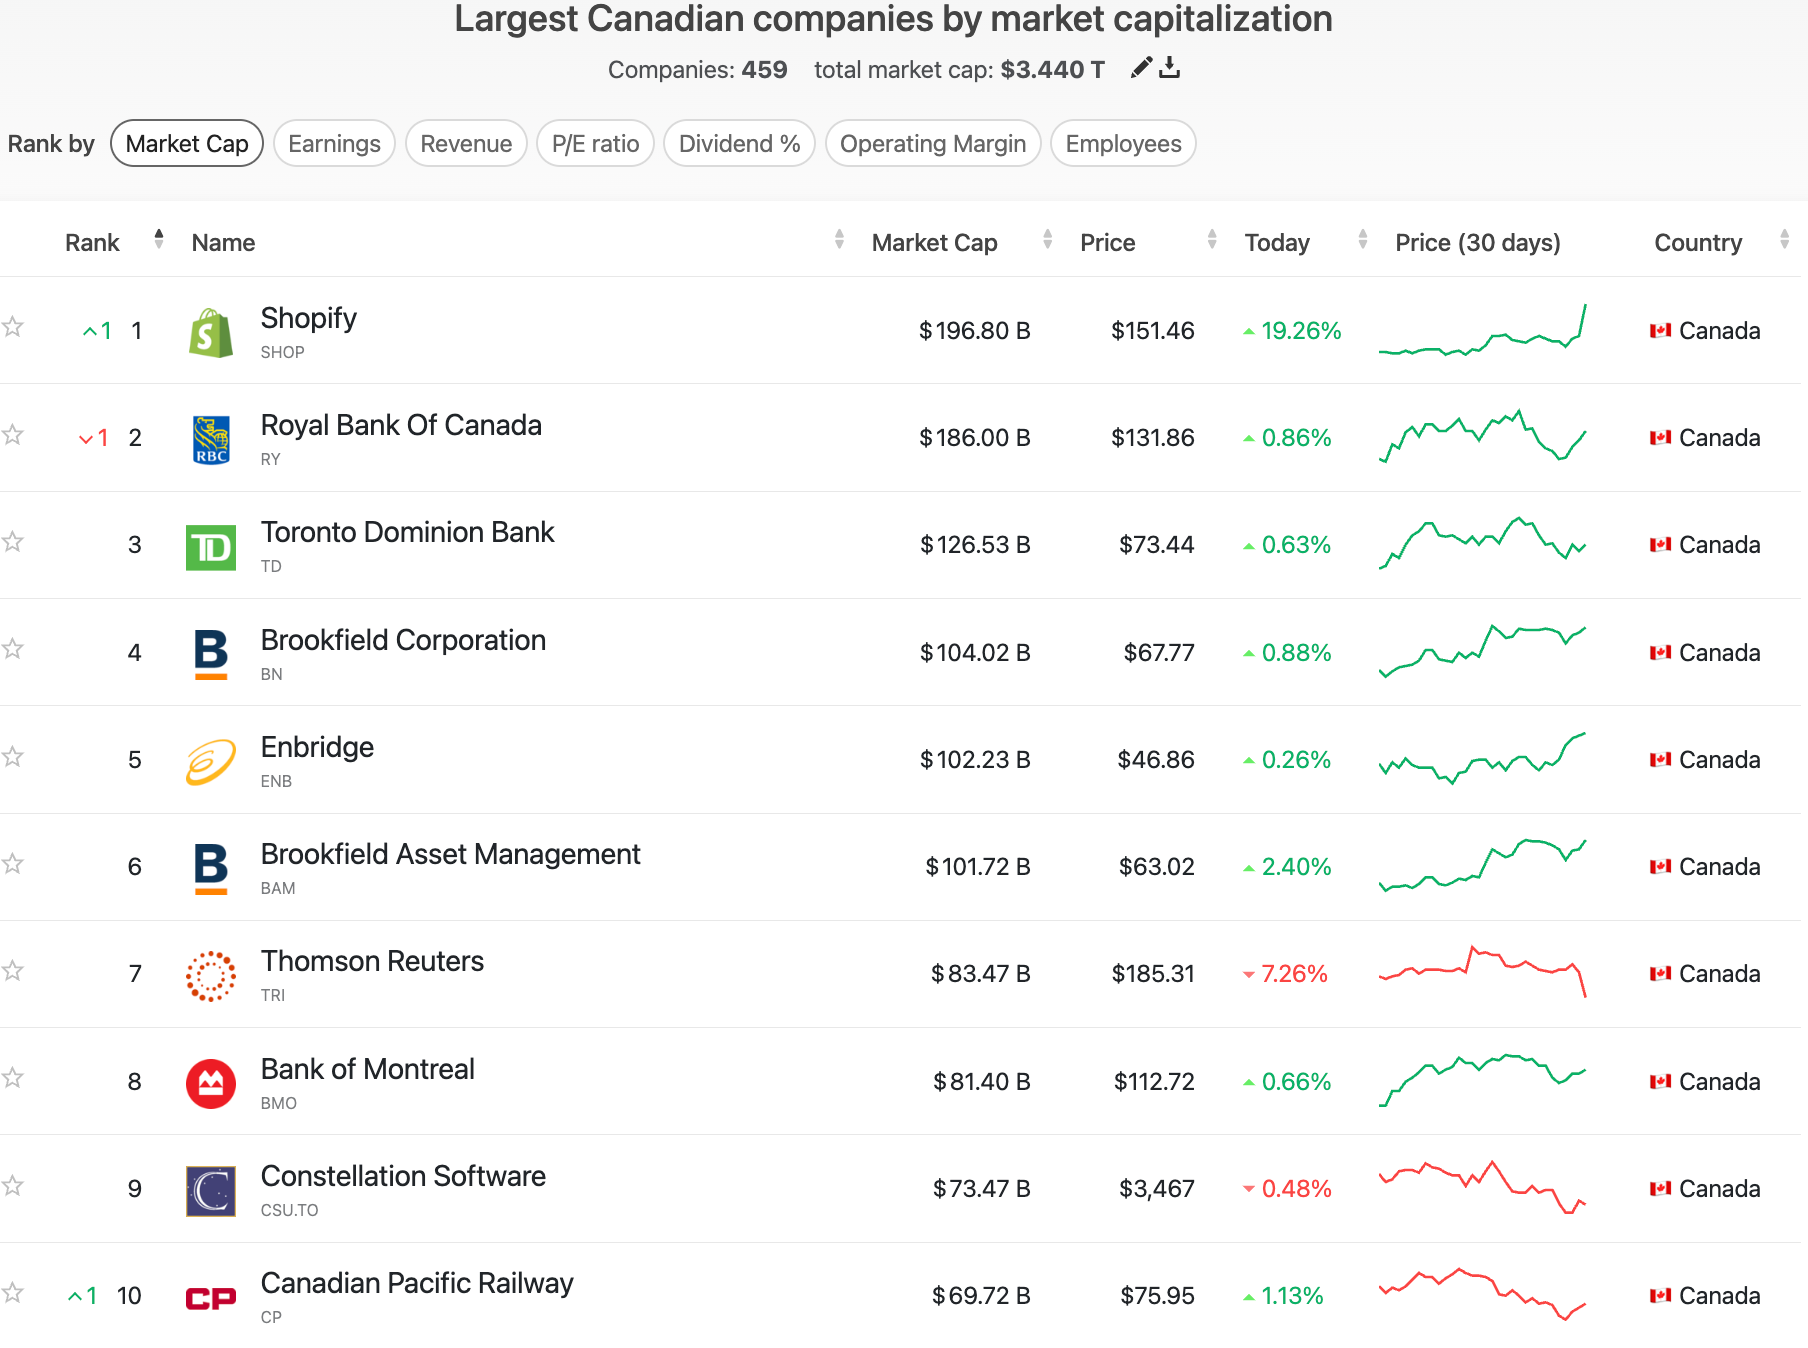Image resolution: width=1808 pixels, height=1348 pixels.
Task: Sort table by Price column arrows
Action: [1212, 239]
